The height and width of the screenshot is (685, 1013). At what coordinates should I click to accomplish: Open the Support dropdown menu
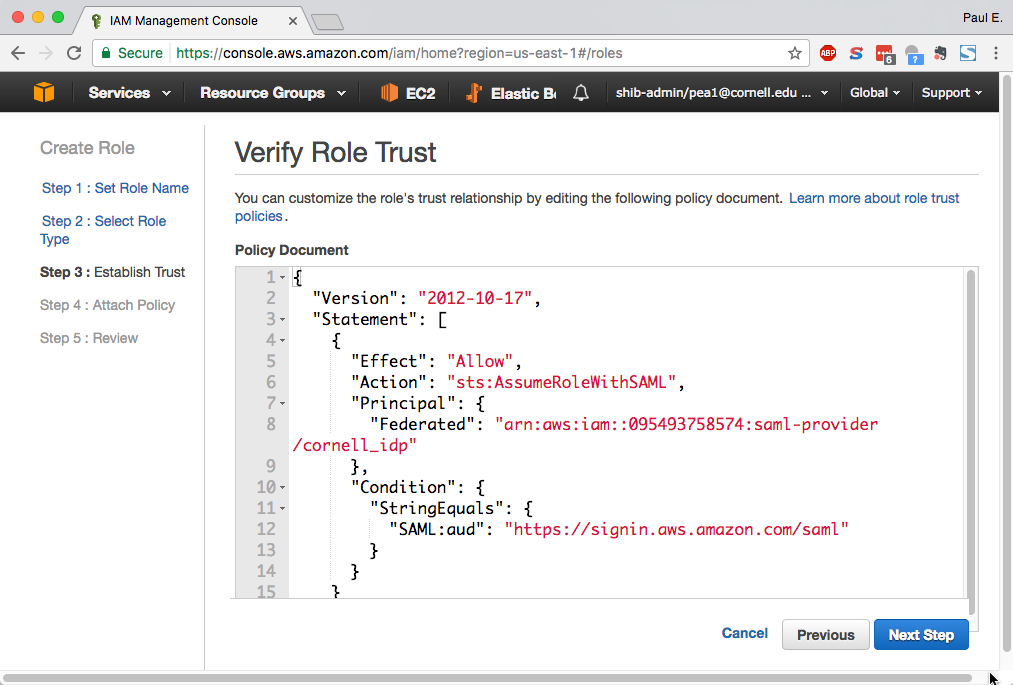point(952,92)
